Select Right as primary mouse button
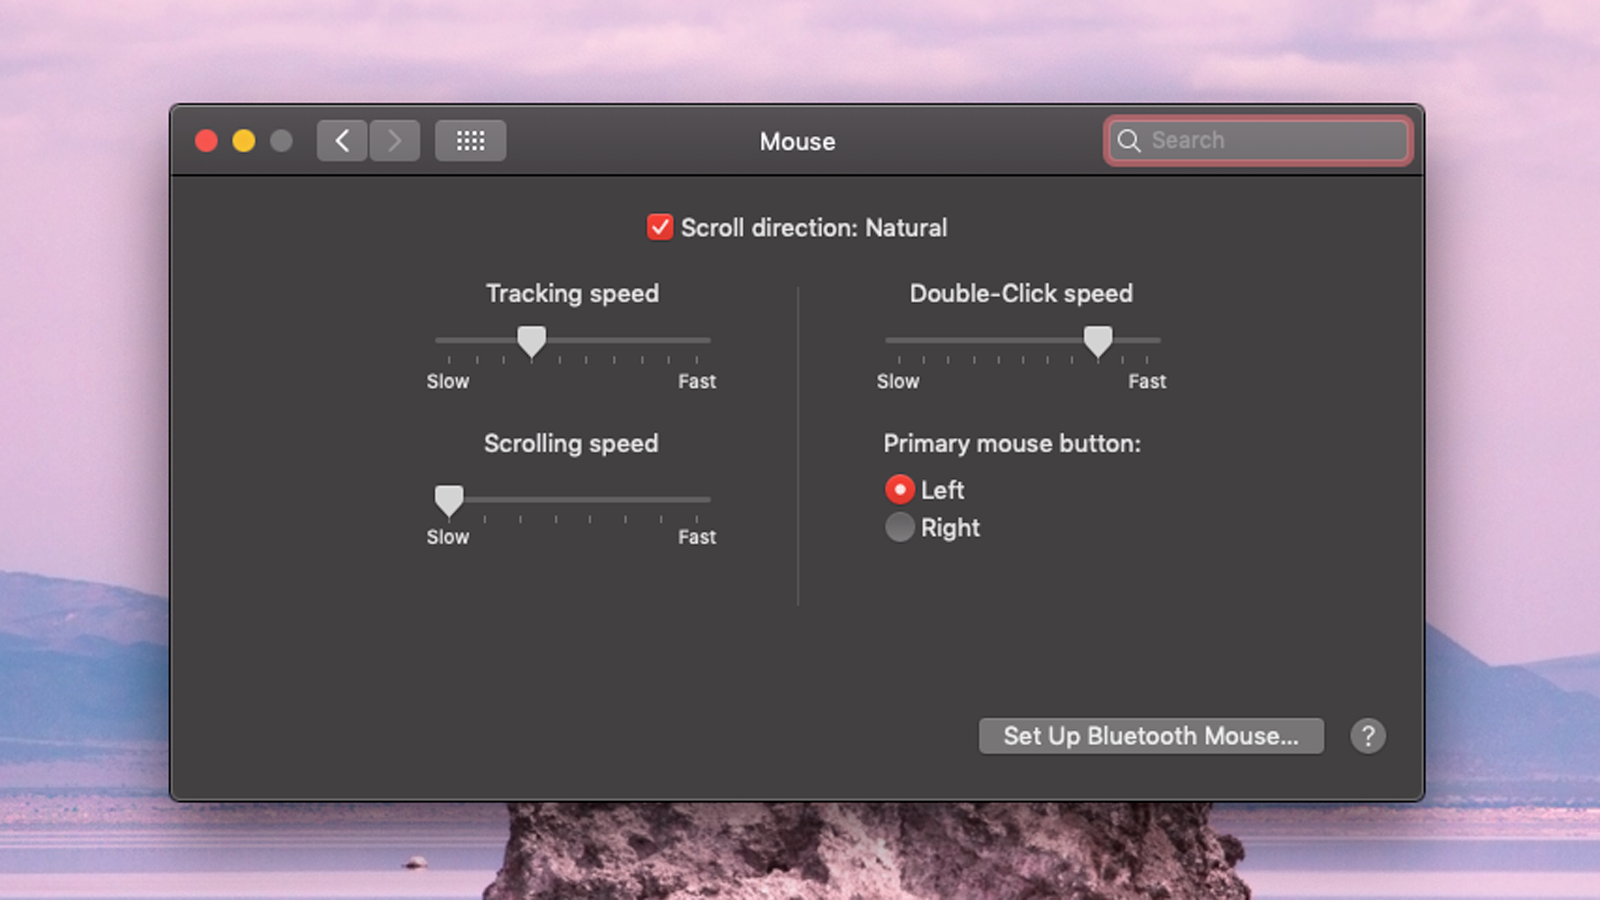1600x900 pixels. (x=899, y=527)
